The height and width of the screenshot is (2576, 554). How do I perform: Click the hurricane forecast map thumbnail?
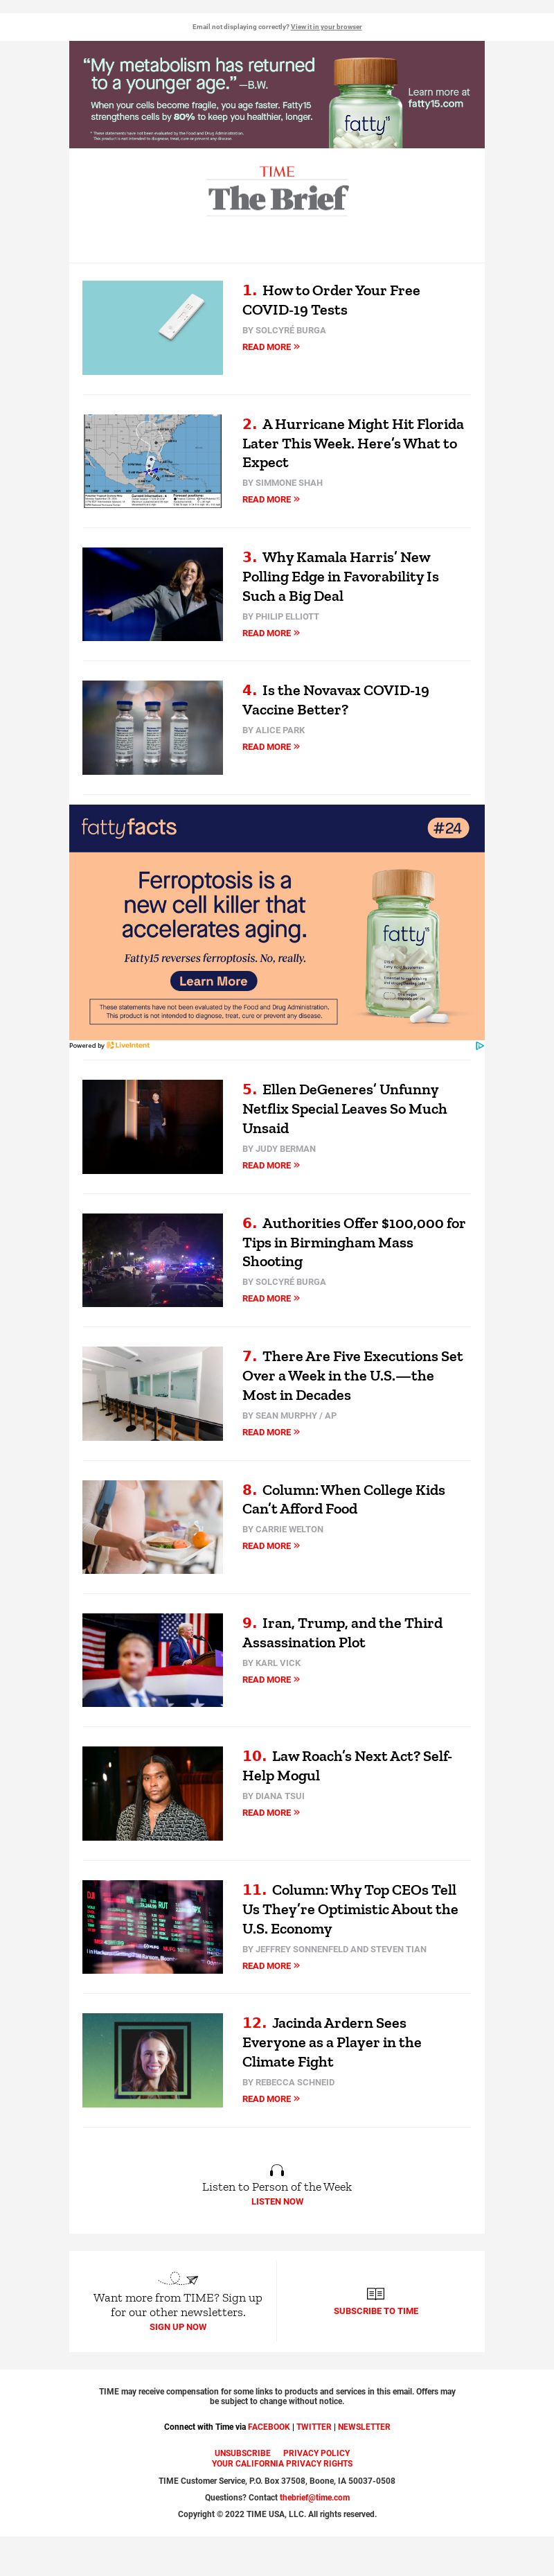[x=152, y=461]
